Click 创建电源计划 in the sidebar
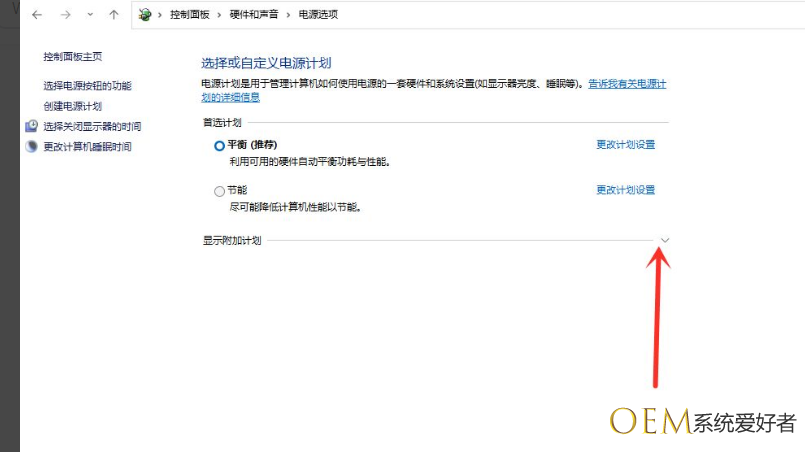 coord(73,106)
